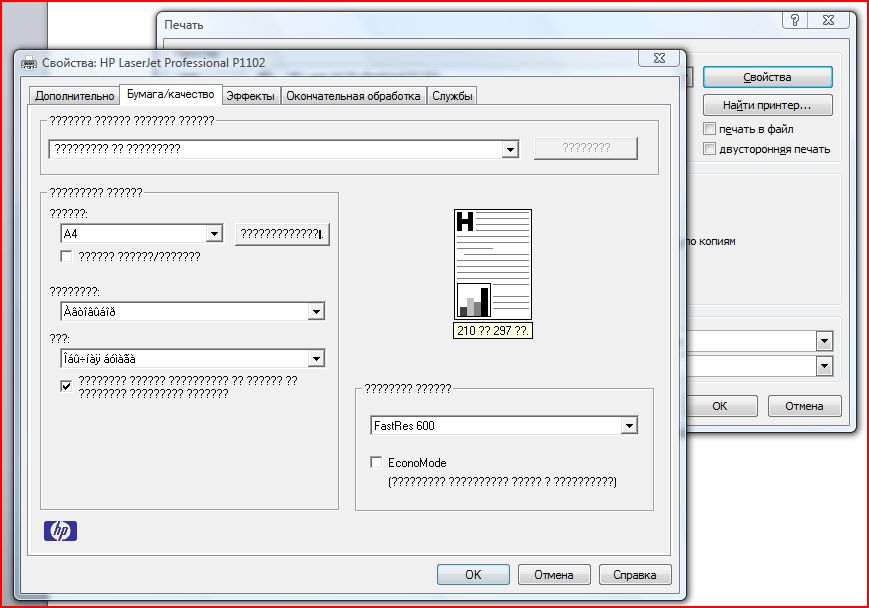869x608 pixels.
Task: Open the A4 paper size dropdown
Action: pos(214,234)
